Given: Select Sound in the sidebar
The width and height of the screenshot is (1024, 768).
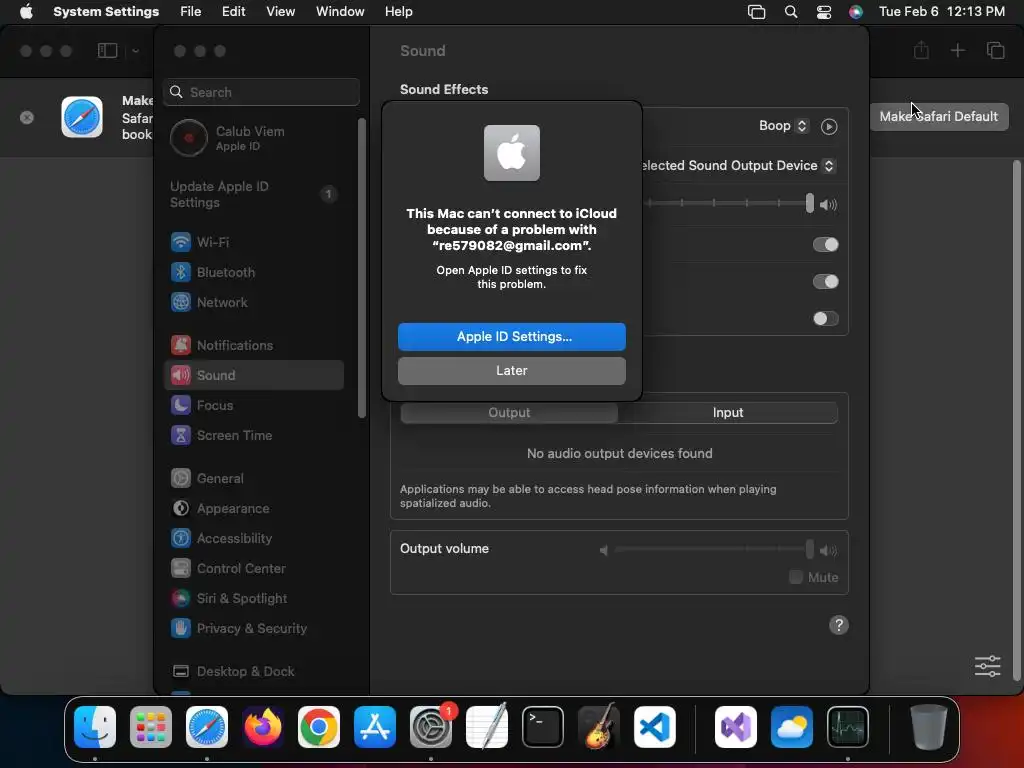Looking at the screenshot, I should (x=253, y=376).
